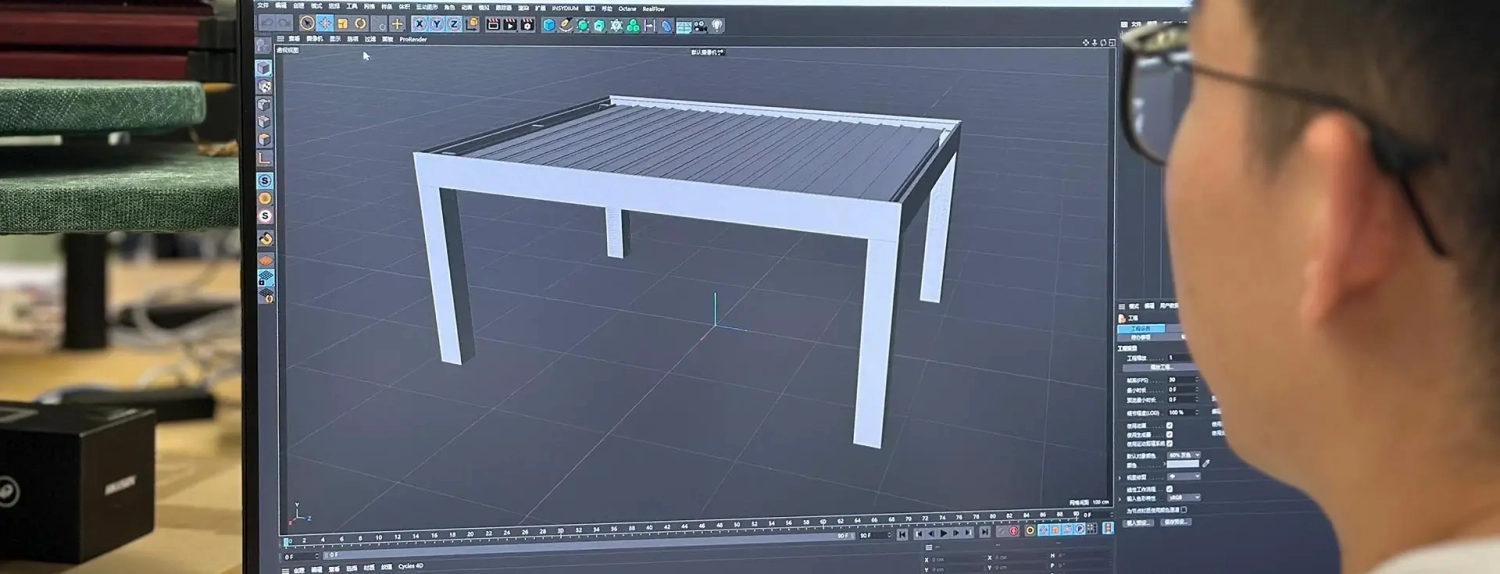Toggle the X axis lock
This screenshot has height=574, width=1500.
(x=420, y=24)
